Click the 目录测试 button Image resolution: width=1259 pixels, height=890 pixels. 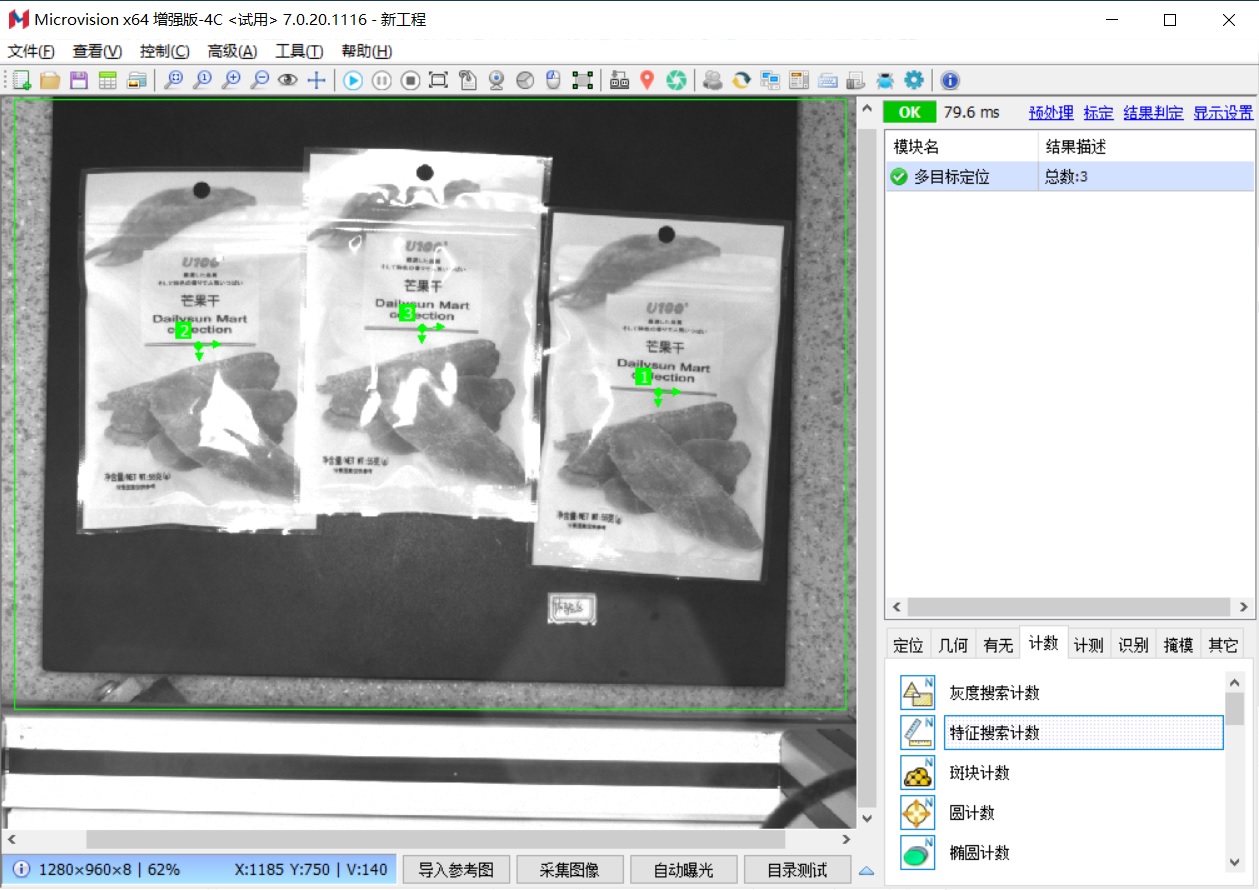click(798, 869)
